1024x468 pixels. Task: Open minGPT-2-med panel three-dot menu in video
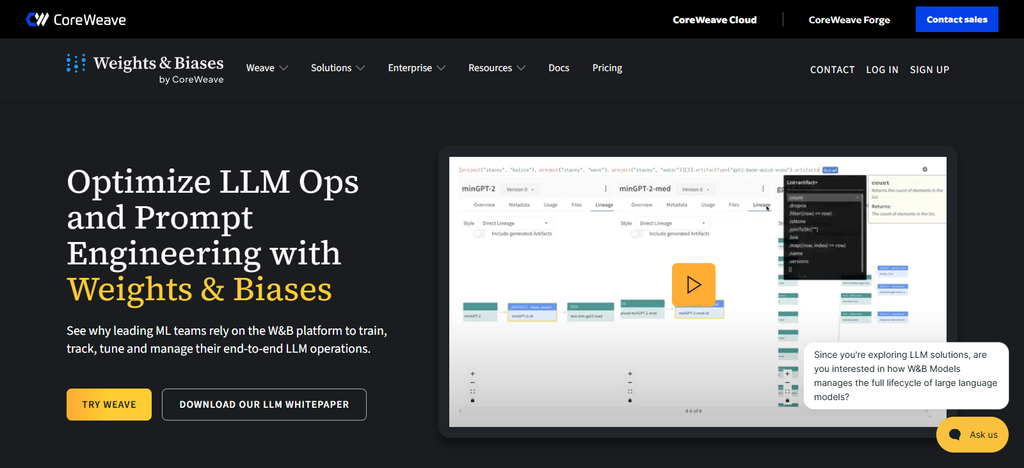(763, 189)
